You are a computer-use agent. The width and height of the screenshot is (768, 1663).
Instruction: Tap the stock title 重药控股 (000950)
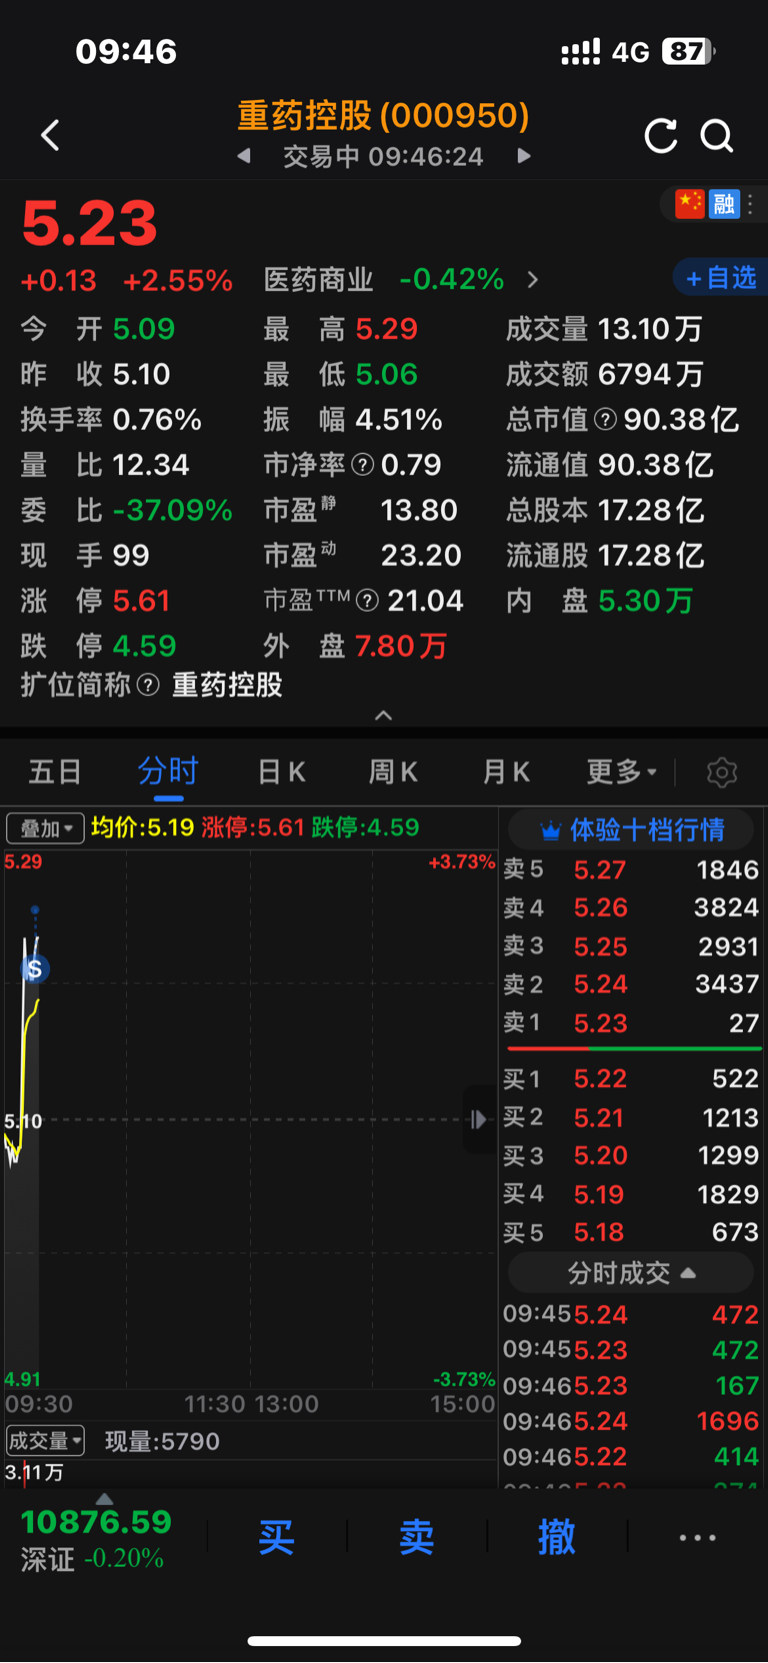[x=383, y=116]
